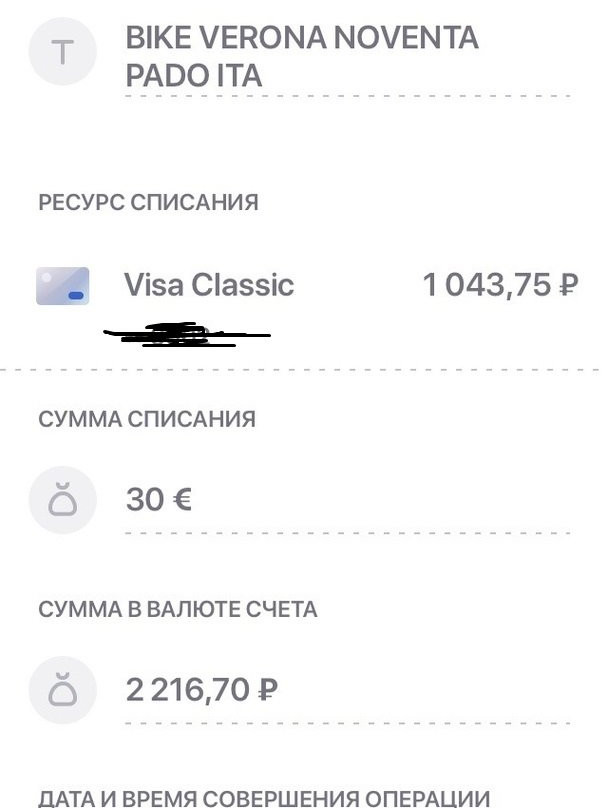Click the "РЕСУРС СПИСАНИЯ" section heading

[x=148, y=202]
